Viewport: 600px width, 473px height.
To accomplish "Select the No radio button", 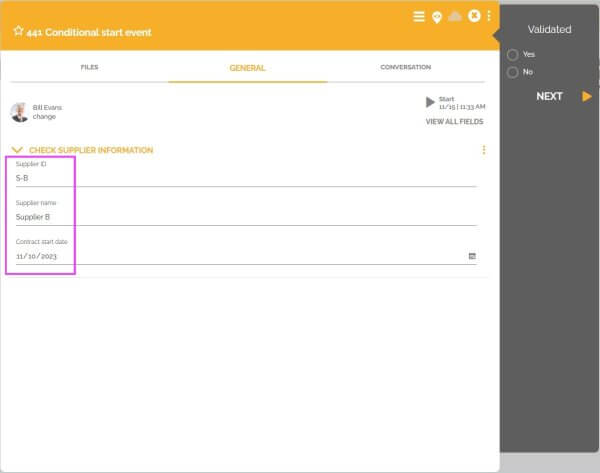I will click(513, 72).
